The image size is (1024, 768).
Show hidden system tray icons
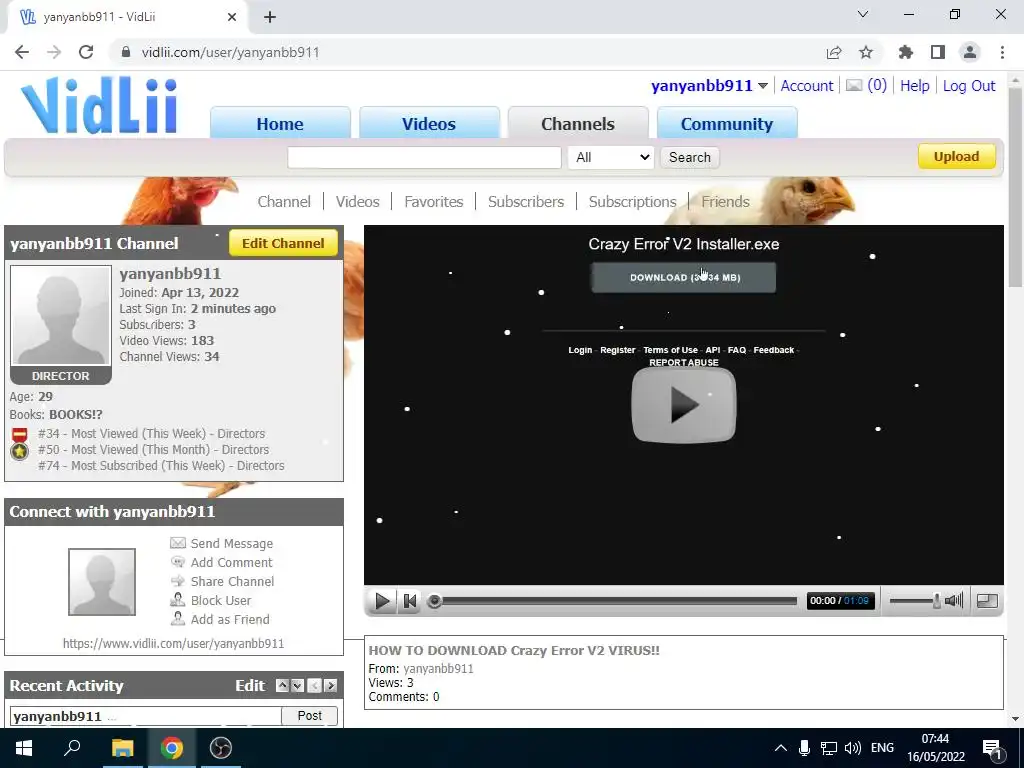tap(781, 748)
